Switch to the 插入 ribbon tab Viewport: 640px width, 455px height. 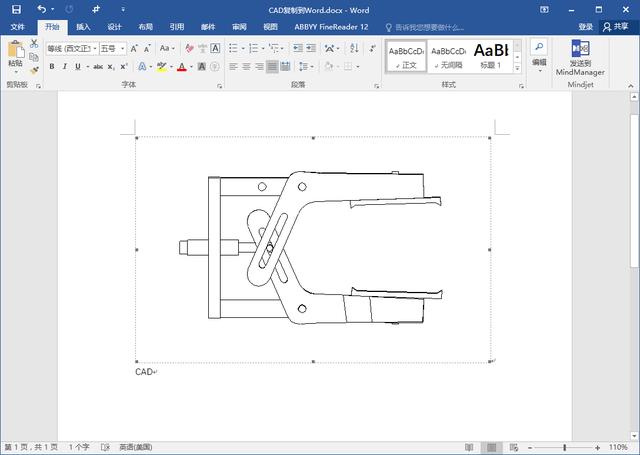(83, 27)
